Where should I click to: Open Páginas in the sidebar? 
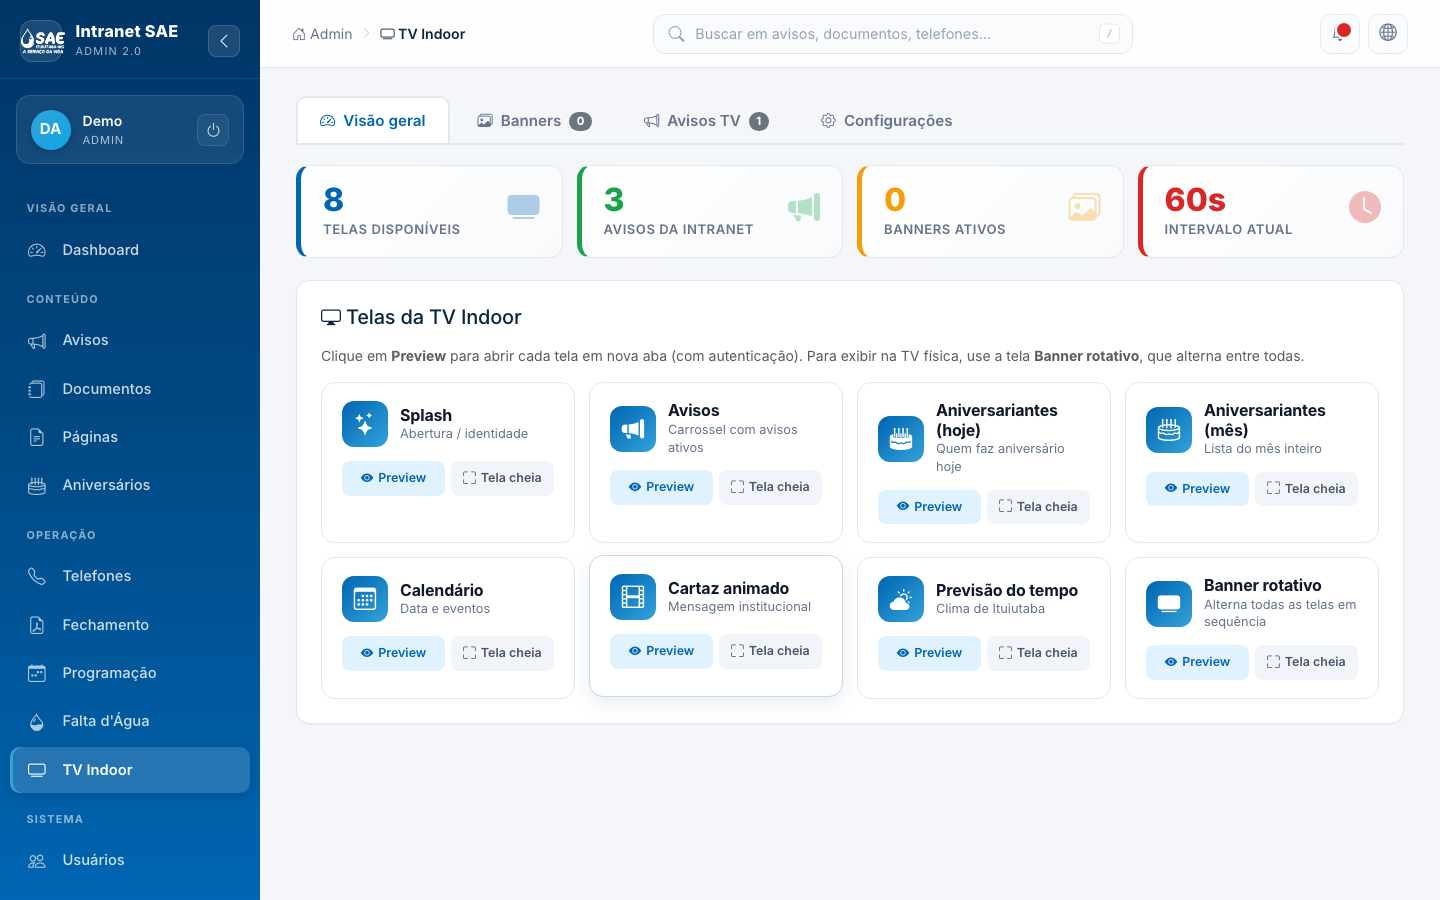tap(130, 437)
